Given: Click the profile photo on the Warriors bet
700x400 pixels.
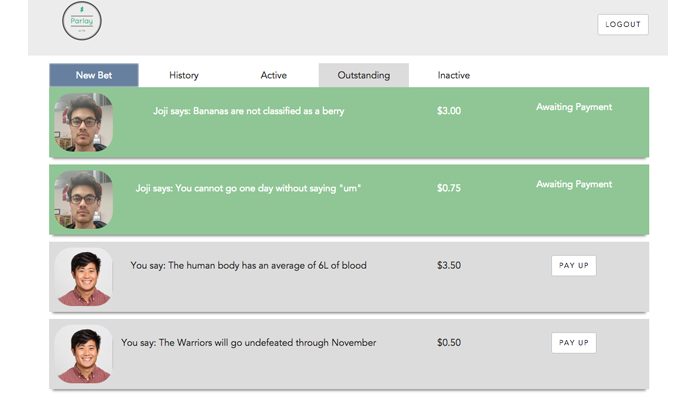Looking at the screenshot, I should [x=84, y=353].
